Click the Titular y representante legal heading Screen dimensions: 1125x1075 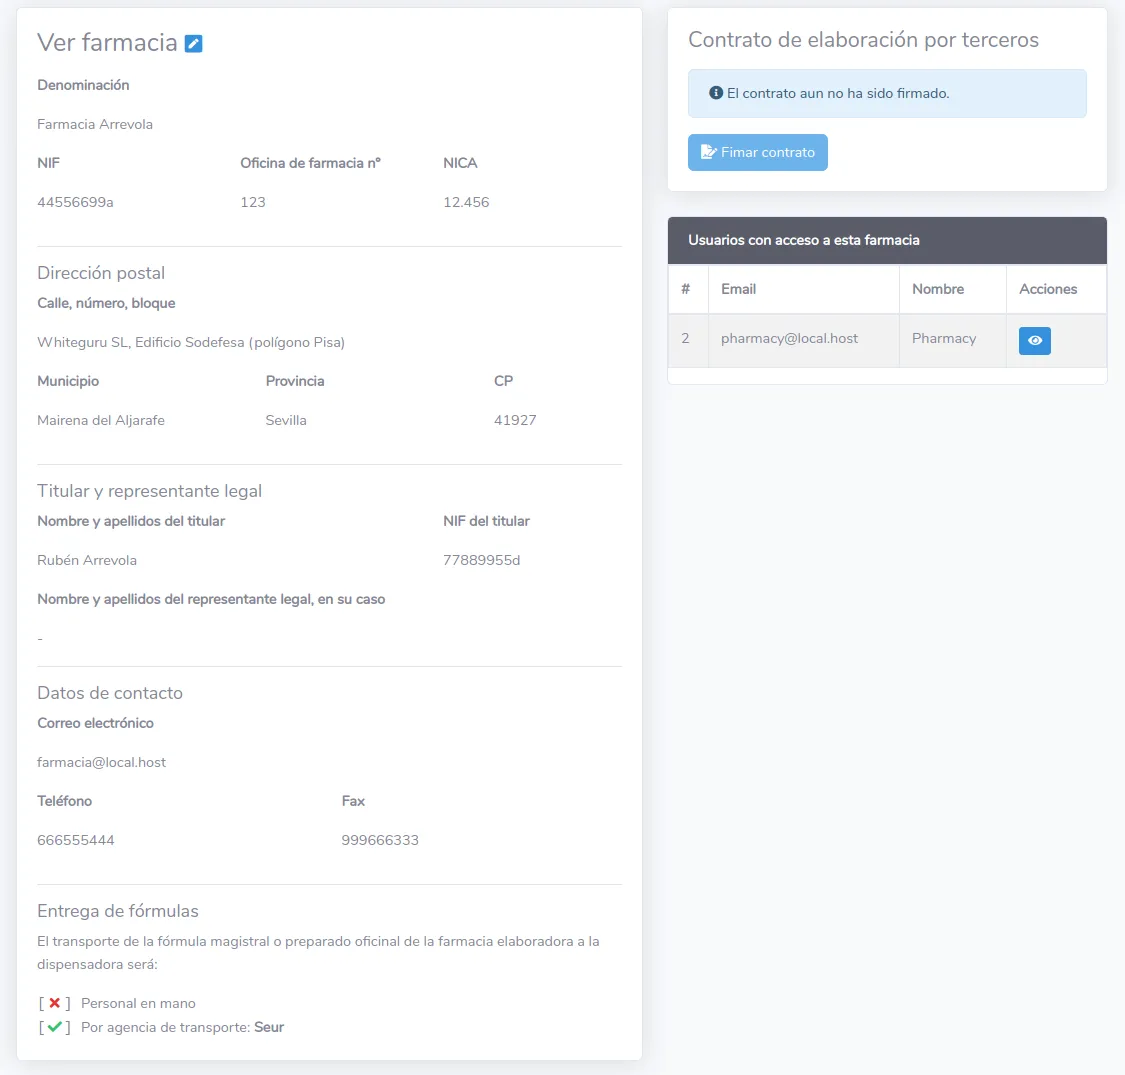click(x=149, y=491)
